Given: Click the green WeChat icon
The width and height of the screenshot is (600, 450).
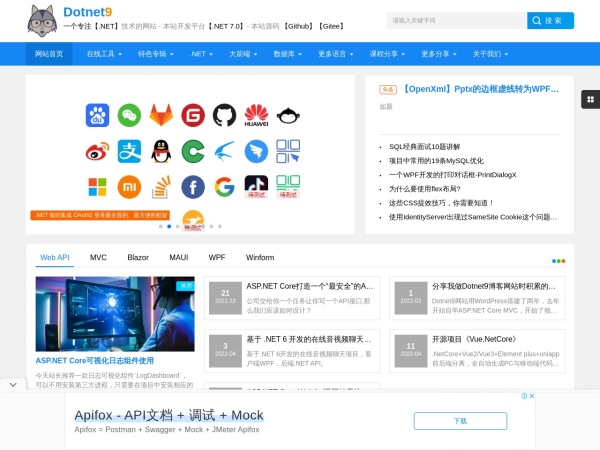Looking at the screenshot, I should click(129, 115).
